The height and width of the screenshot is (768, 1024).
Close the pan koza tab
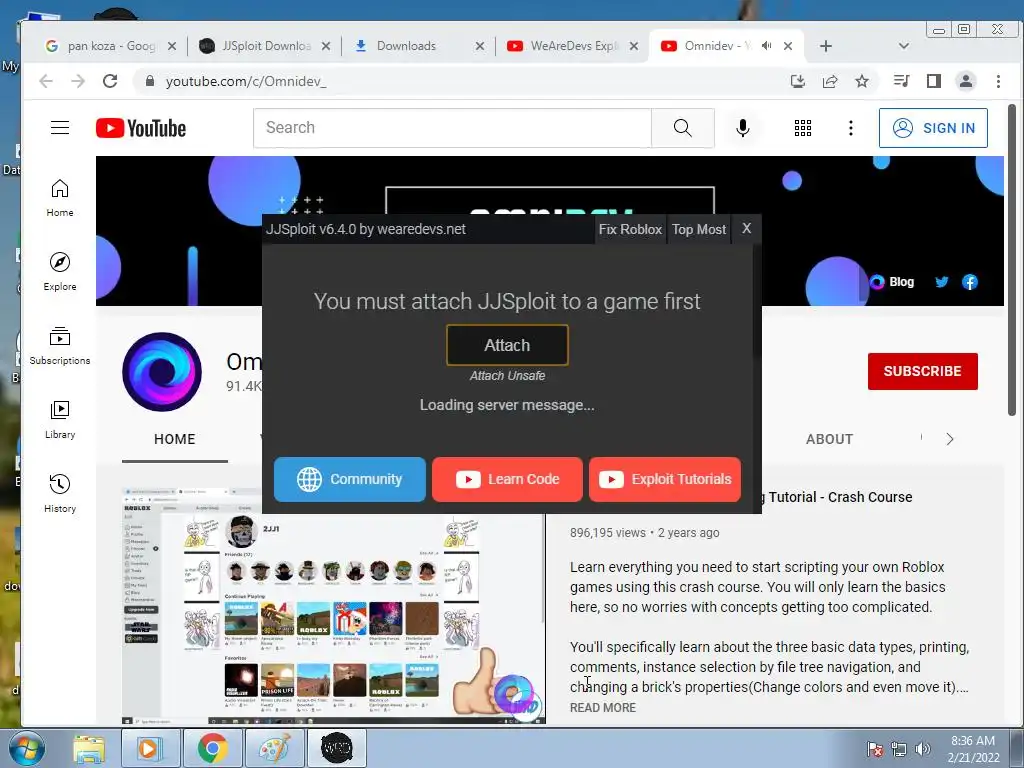(x=172, y=46)
